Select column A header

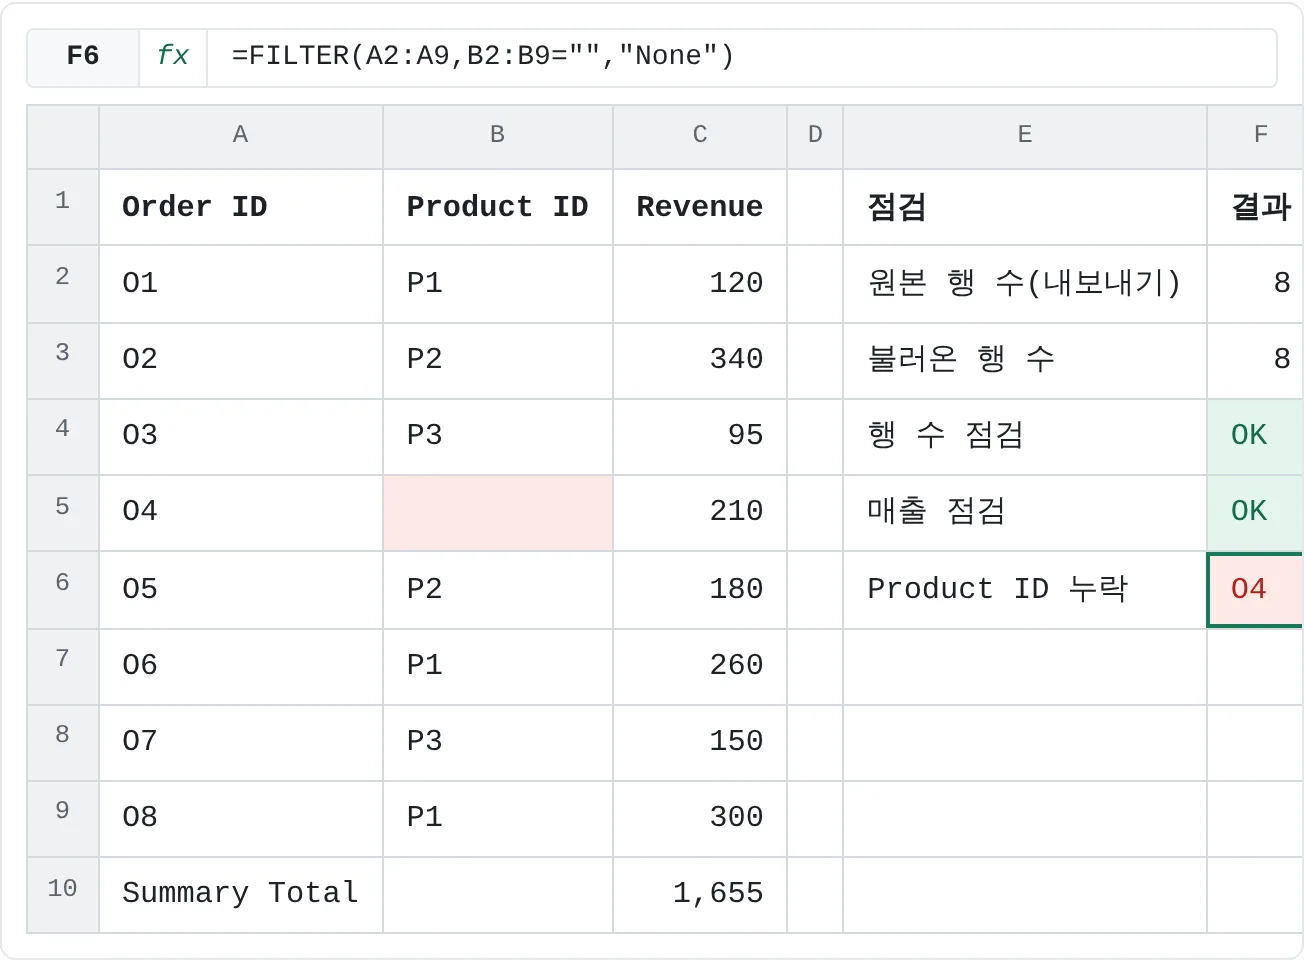[x=241, y=135]
